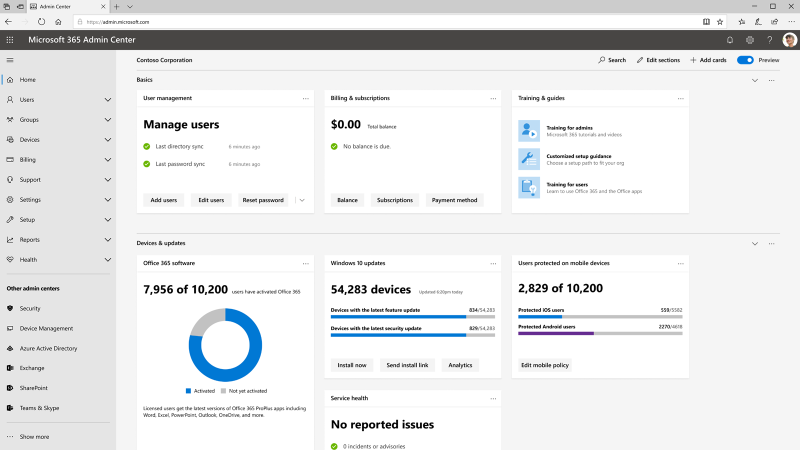The image size is (800, 450).
Task: Switch to the Admin Center browser tab
Action: [x=68, y=7]
